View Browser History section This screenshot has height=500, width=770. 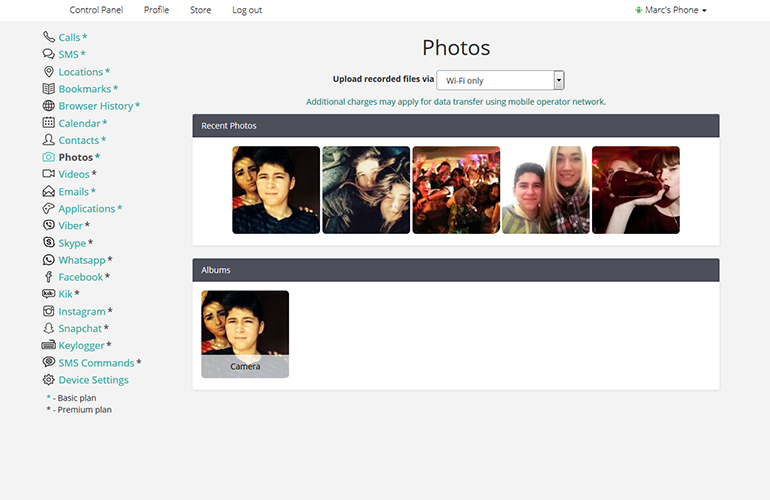click(96, 106)
